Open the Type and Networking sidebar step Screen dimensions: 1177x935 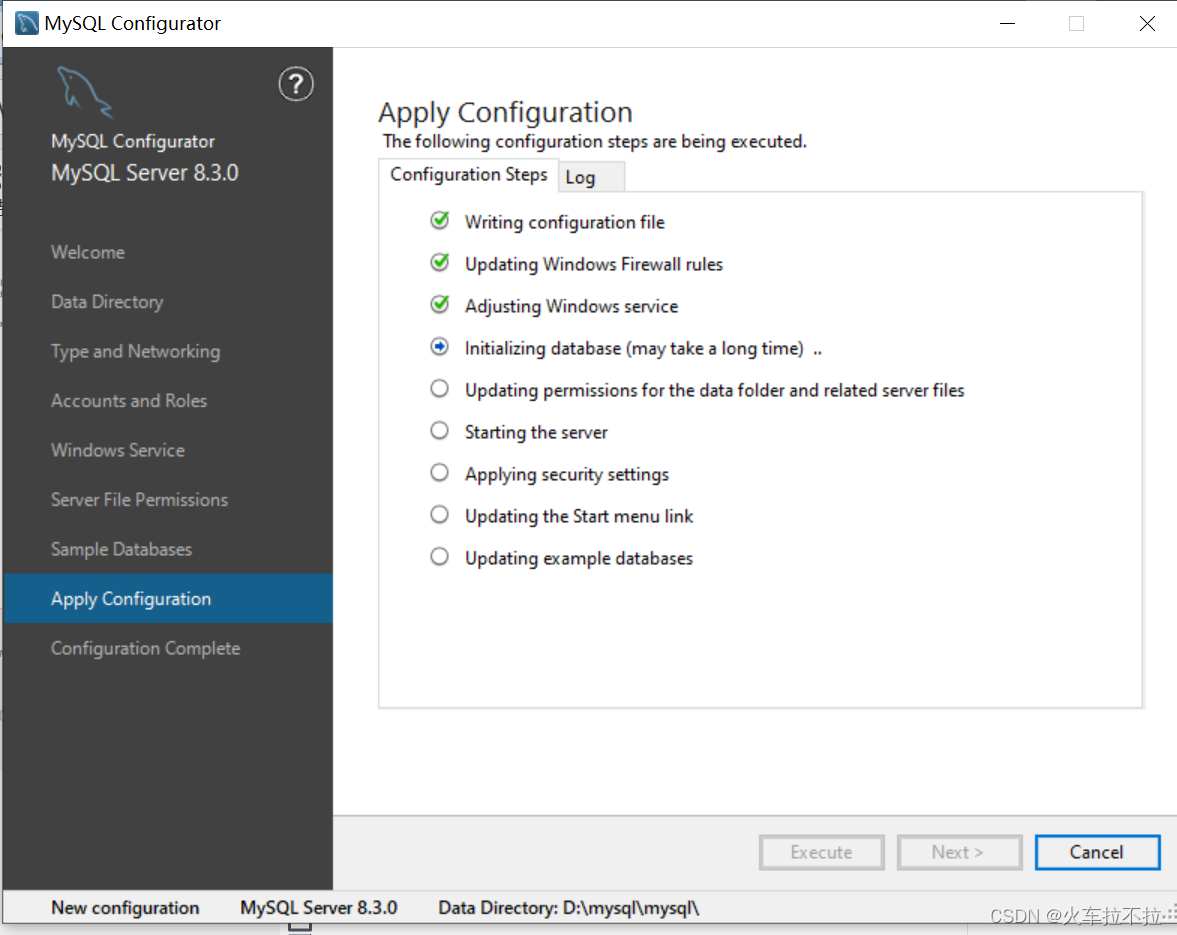pos(135,351)
